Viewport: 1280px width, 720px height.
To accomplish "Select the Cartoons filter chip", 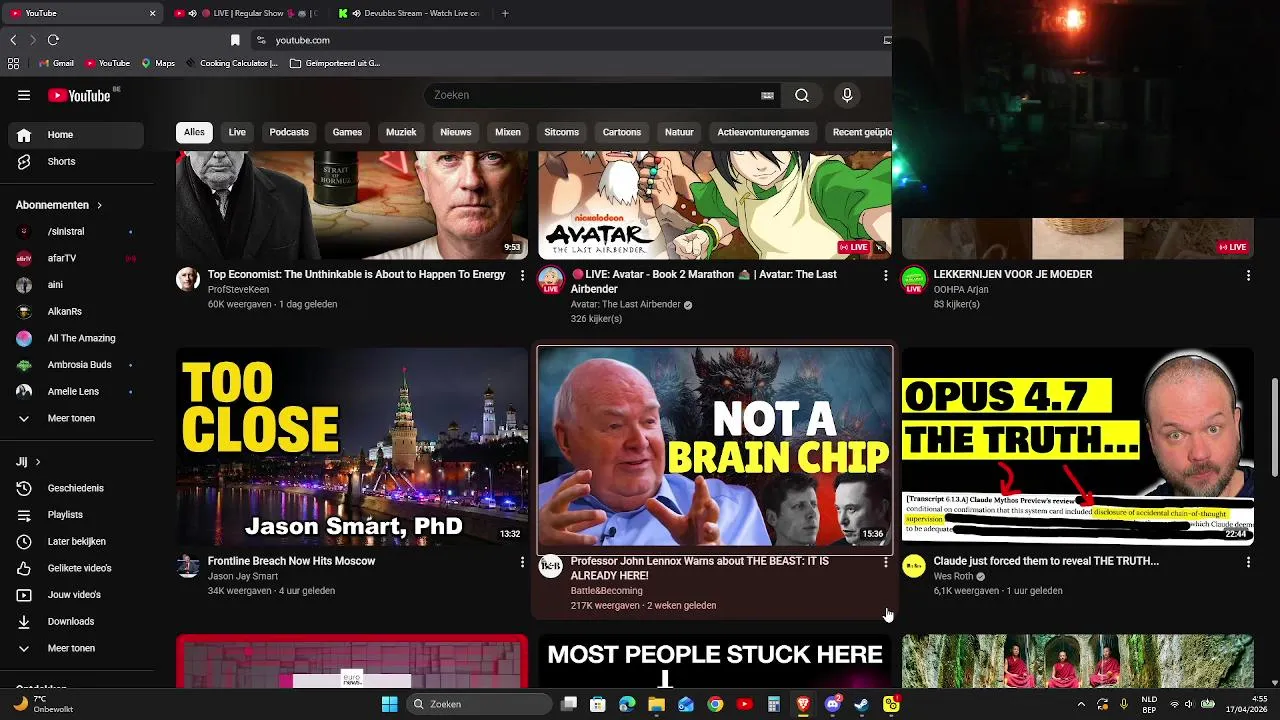I will (x=621, y=132).
